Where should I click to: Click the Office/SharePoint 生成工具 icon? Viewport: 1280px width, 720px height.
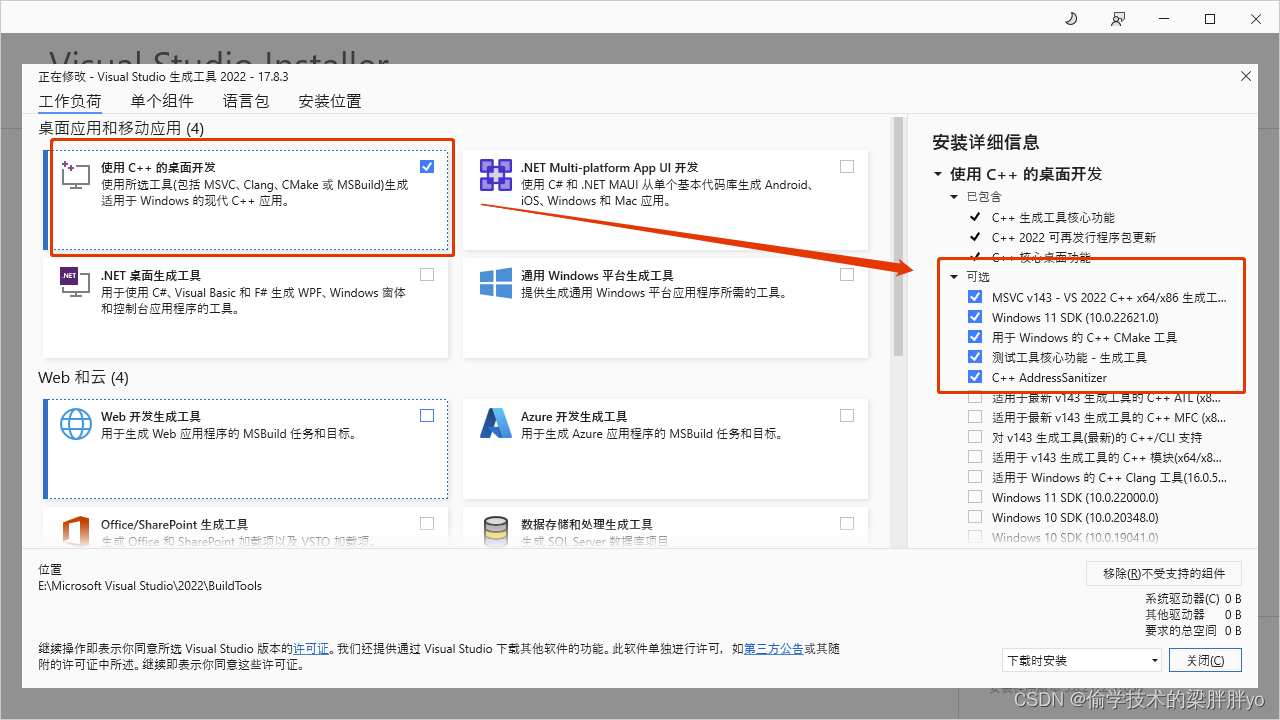click(x=75, y=532)
